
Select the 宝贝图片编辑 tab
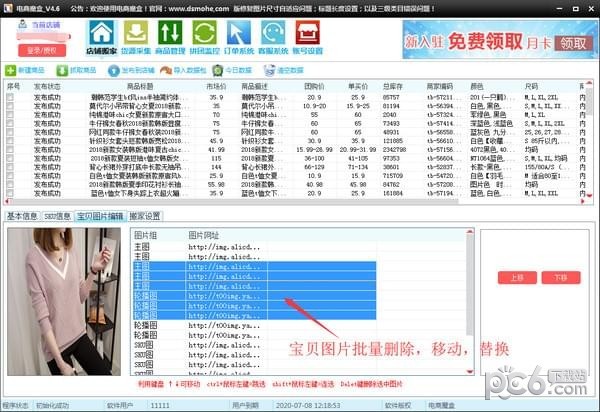coord(100,216)
